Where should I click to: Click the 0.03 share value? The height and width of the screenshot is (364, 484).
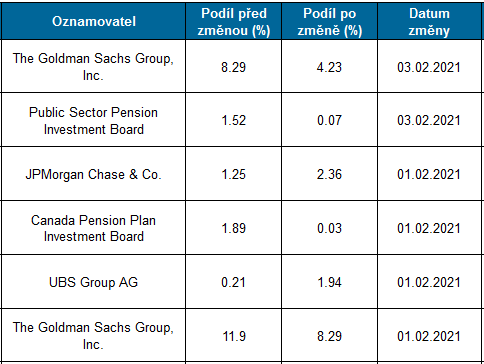pyautogui.click(x=329, y=228)
